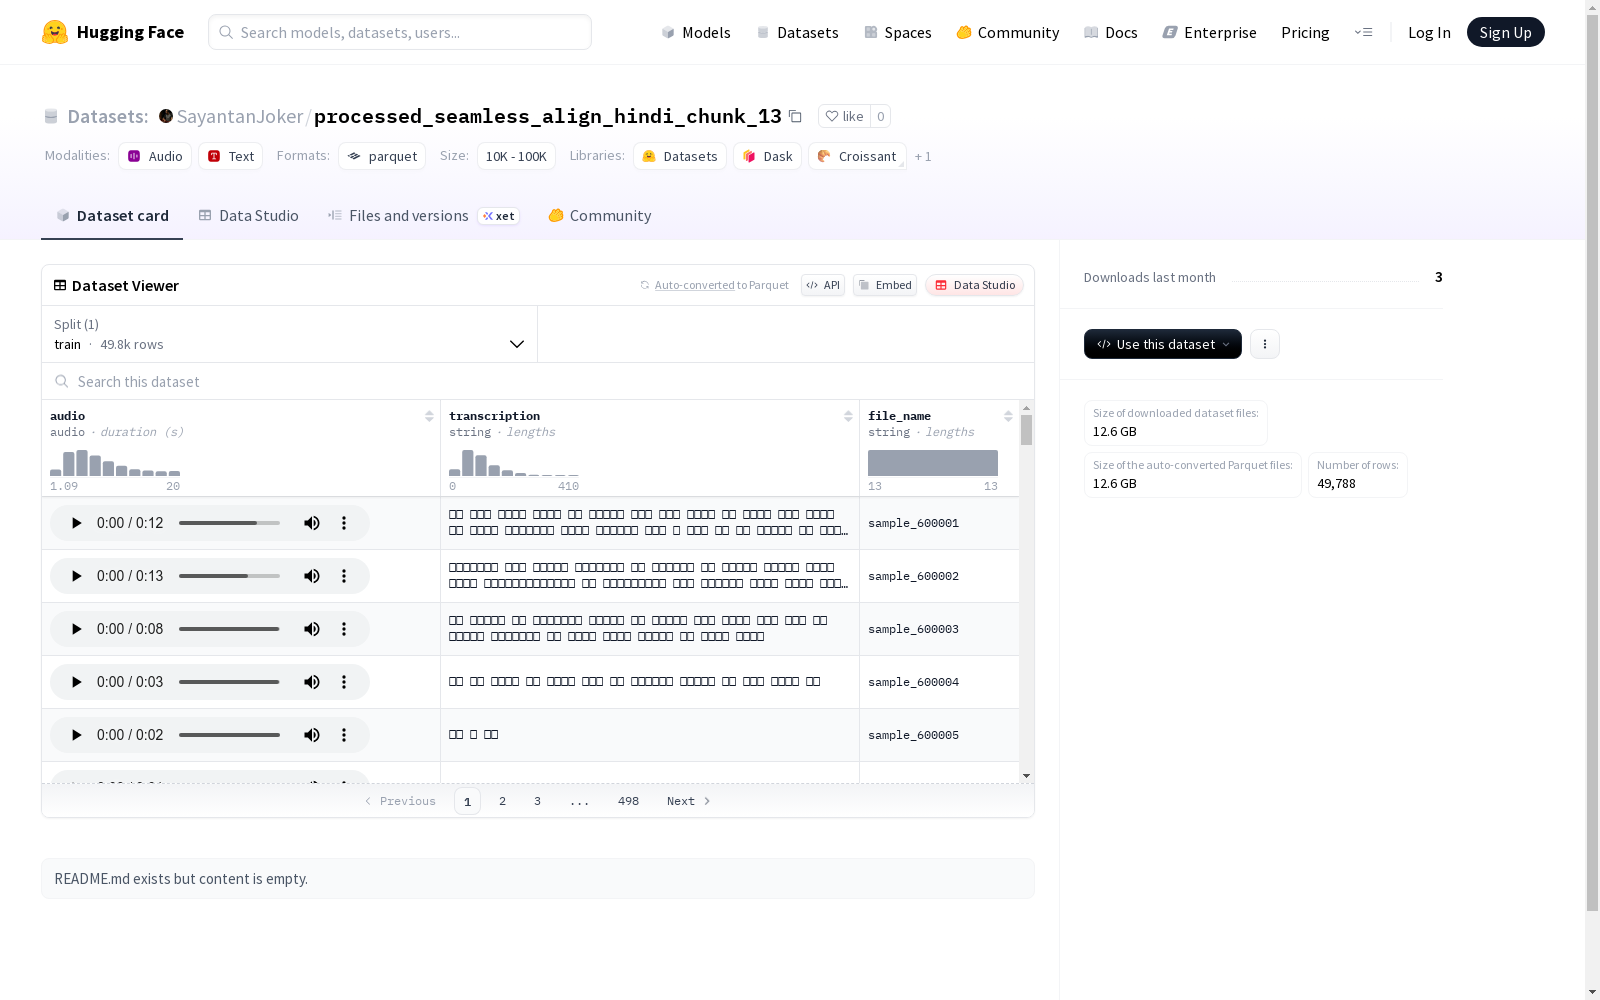Viewport: 1600px width, 1000px height.
Task: Click the Log In link
Action: coord(1429,32)
